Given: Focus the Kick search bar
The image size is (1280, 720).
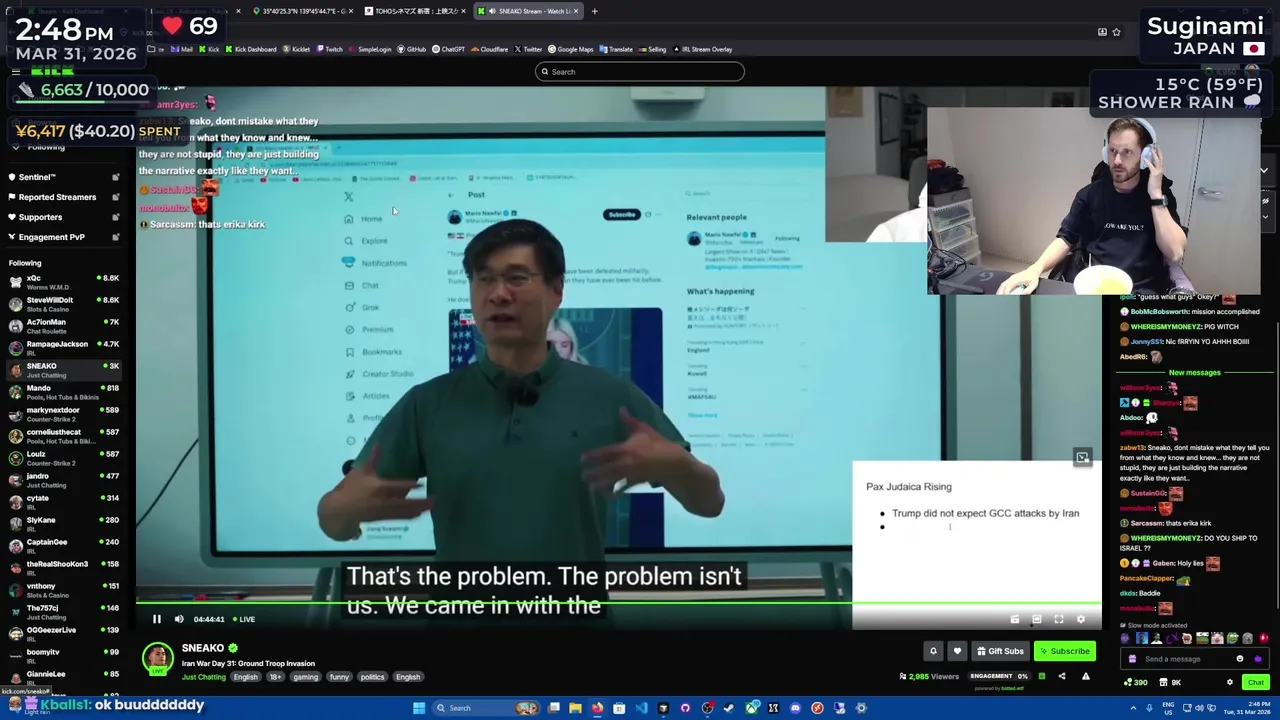Looking at the screenshot, I should (640, 72).
